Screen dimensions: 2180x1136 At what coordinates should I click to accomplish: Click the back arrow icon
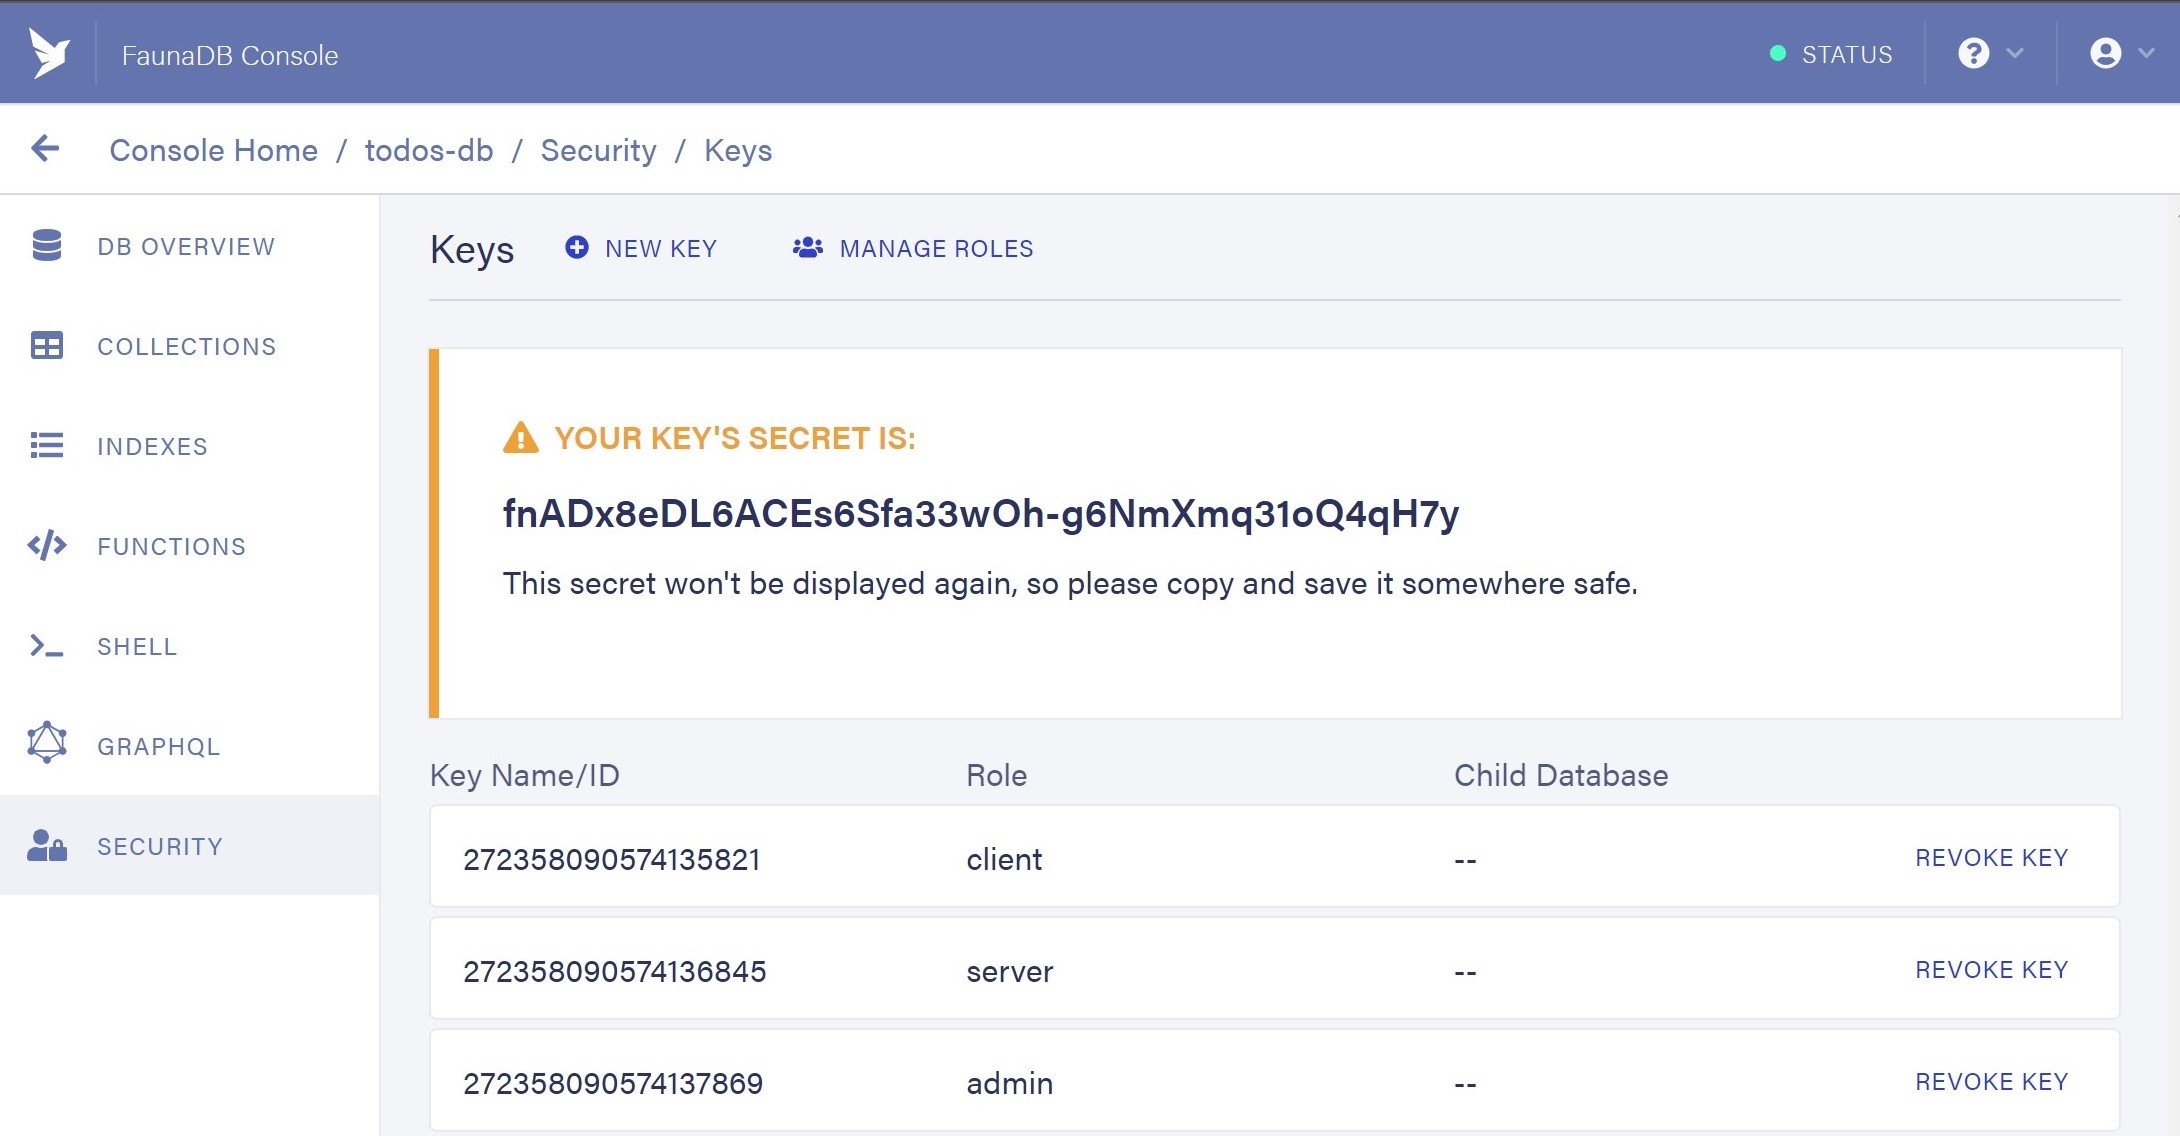pos(45,149)
